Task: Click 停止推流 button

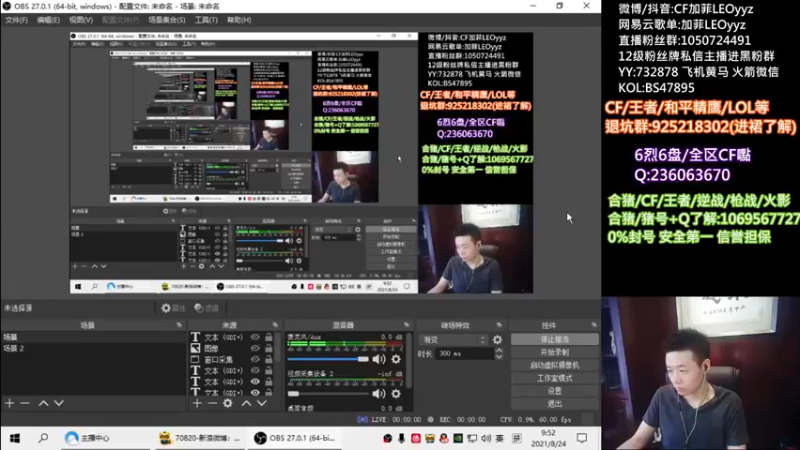Action: coord(555,339)
